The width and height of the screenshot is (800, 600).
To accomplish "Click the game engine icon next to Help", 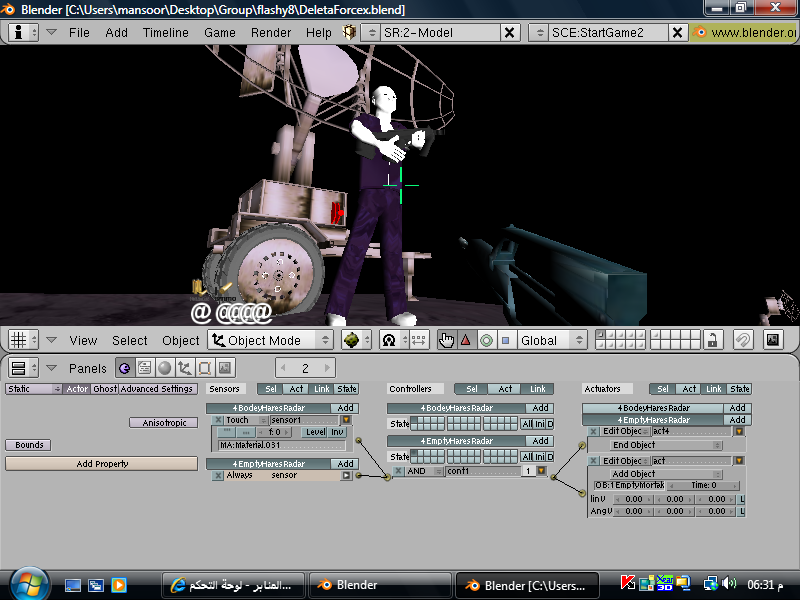I will [x=349, y=33].
